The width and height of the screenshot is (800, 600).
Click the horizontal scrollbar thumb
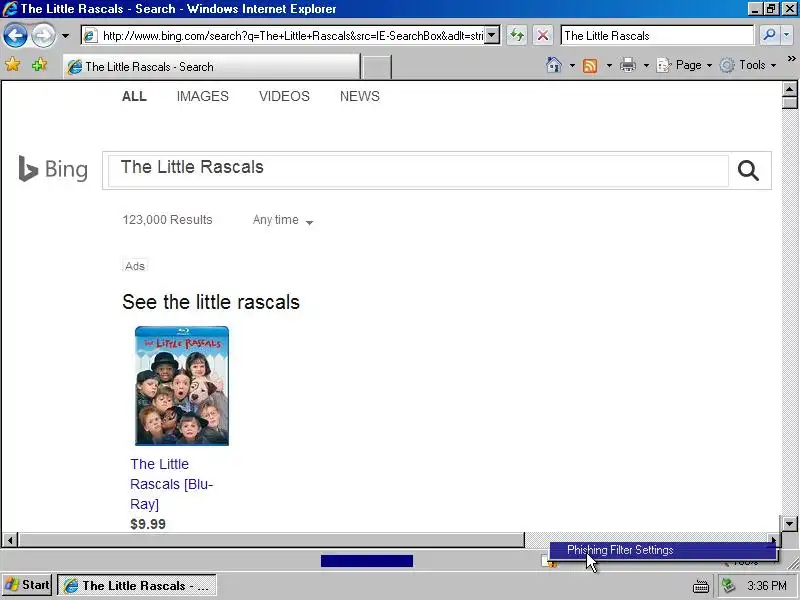[271, 540]
